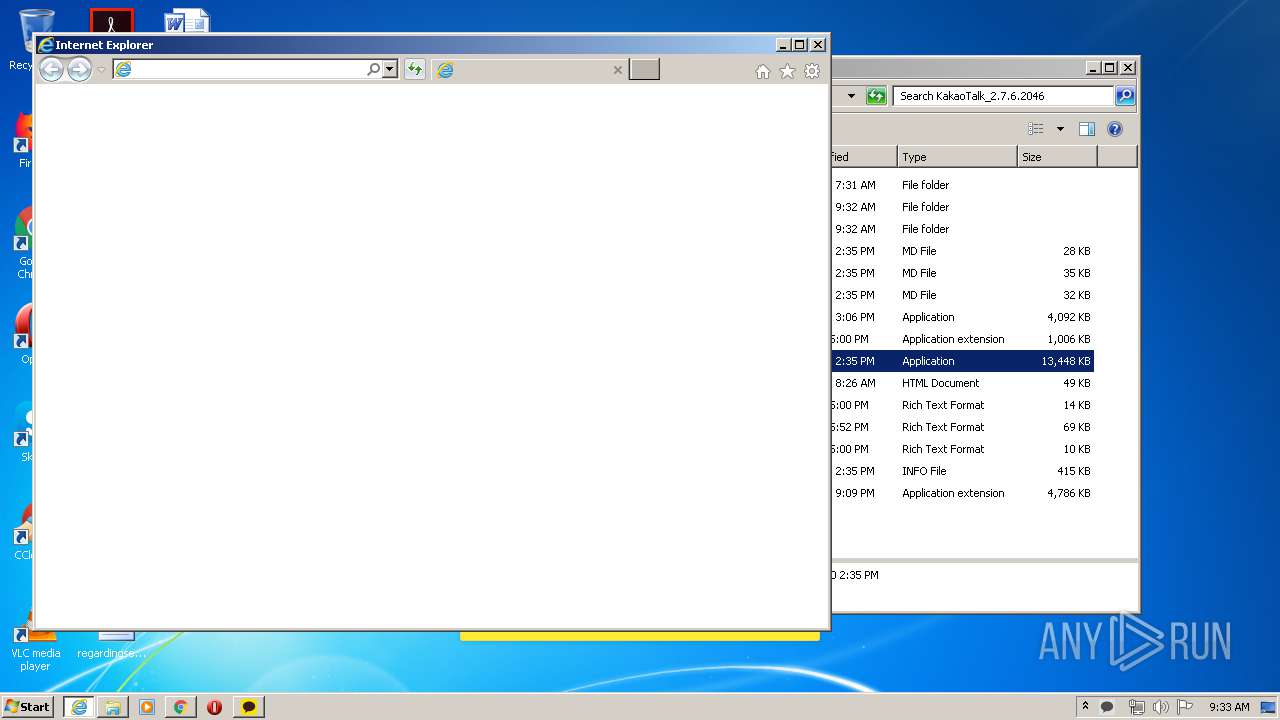Open a new tab in Internet Explorer

pyautogui.click(x=644, y=69)
